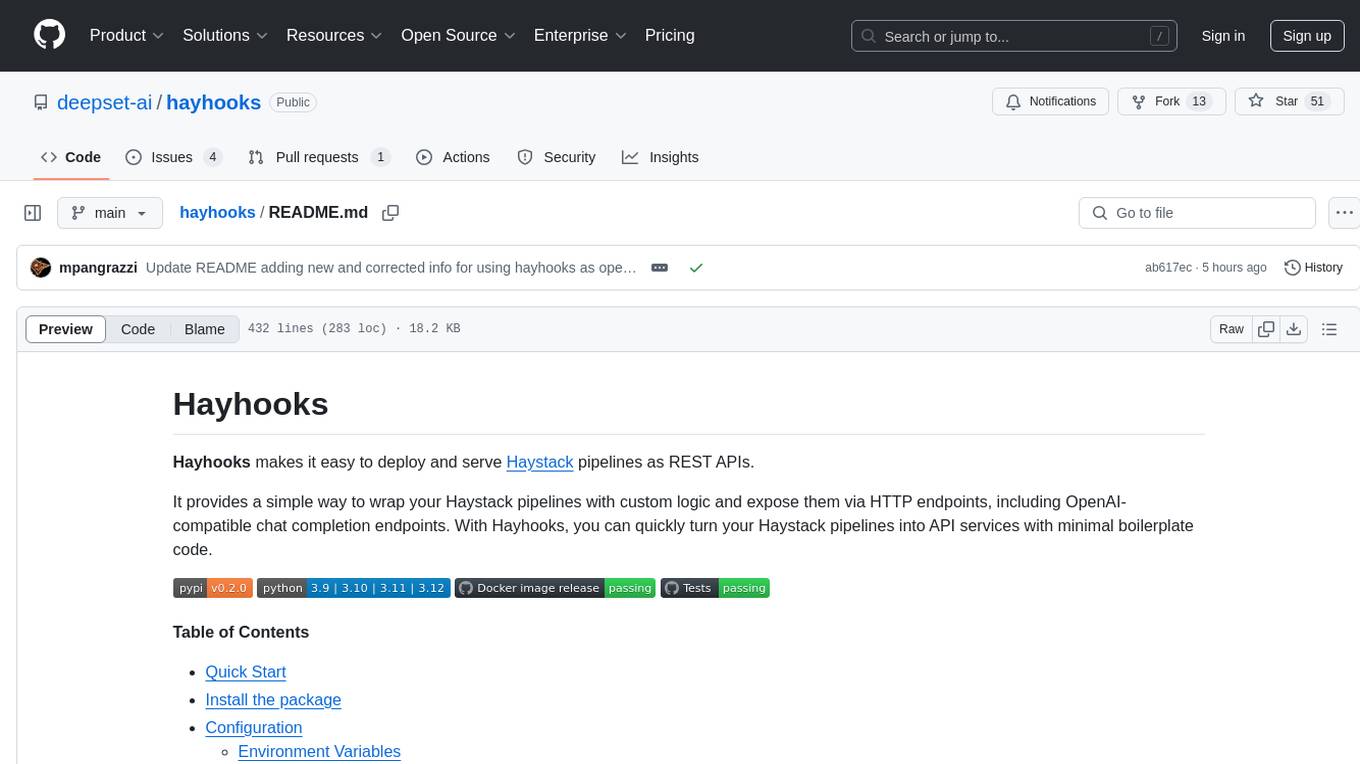Screen dimensions: 1360x764
Task: Focus the Search or jump to field
Action: 1014,36
